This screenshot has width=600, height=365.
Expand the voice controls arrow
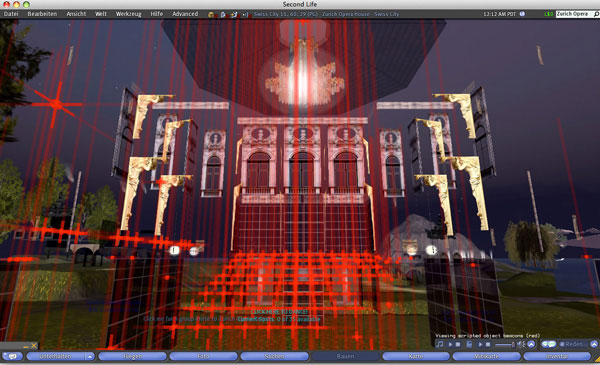[594, 344]
